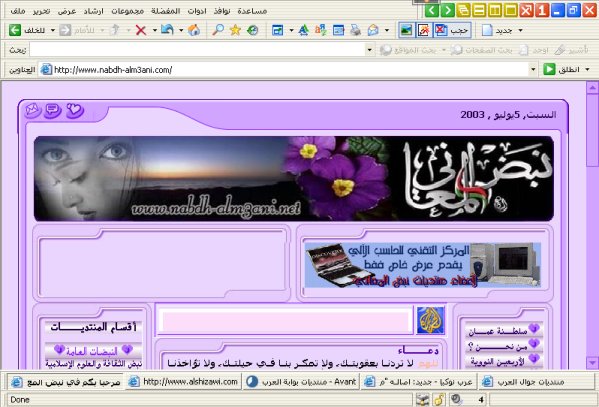Expand the full screen icon dropdown arrow
Viewport: 599px width, 407px height.
pyautogui.click(x=291, y=30)
